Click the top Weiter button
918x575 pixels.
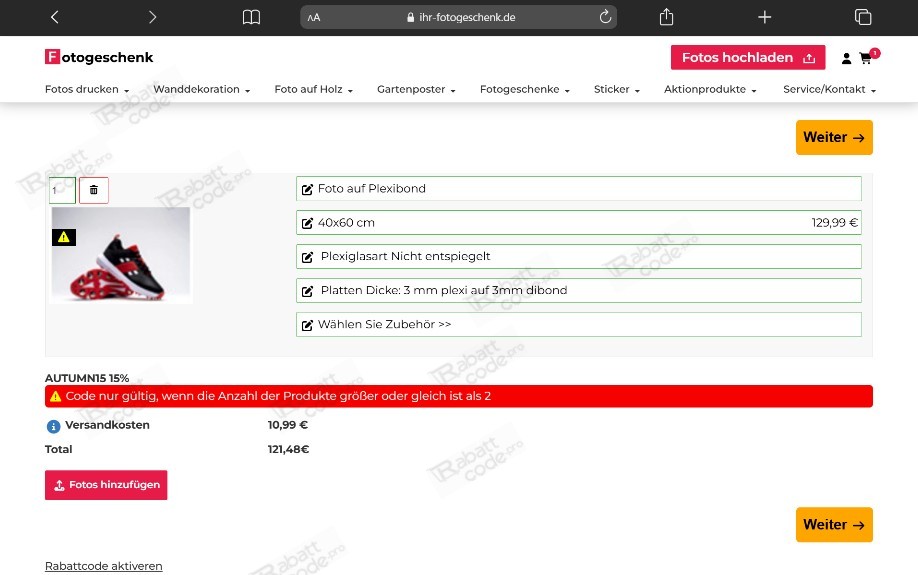pyautogui.click(x=834, y=138)
